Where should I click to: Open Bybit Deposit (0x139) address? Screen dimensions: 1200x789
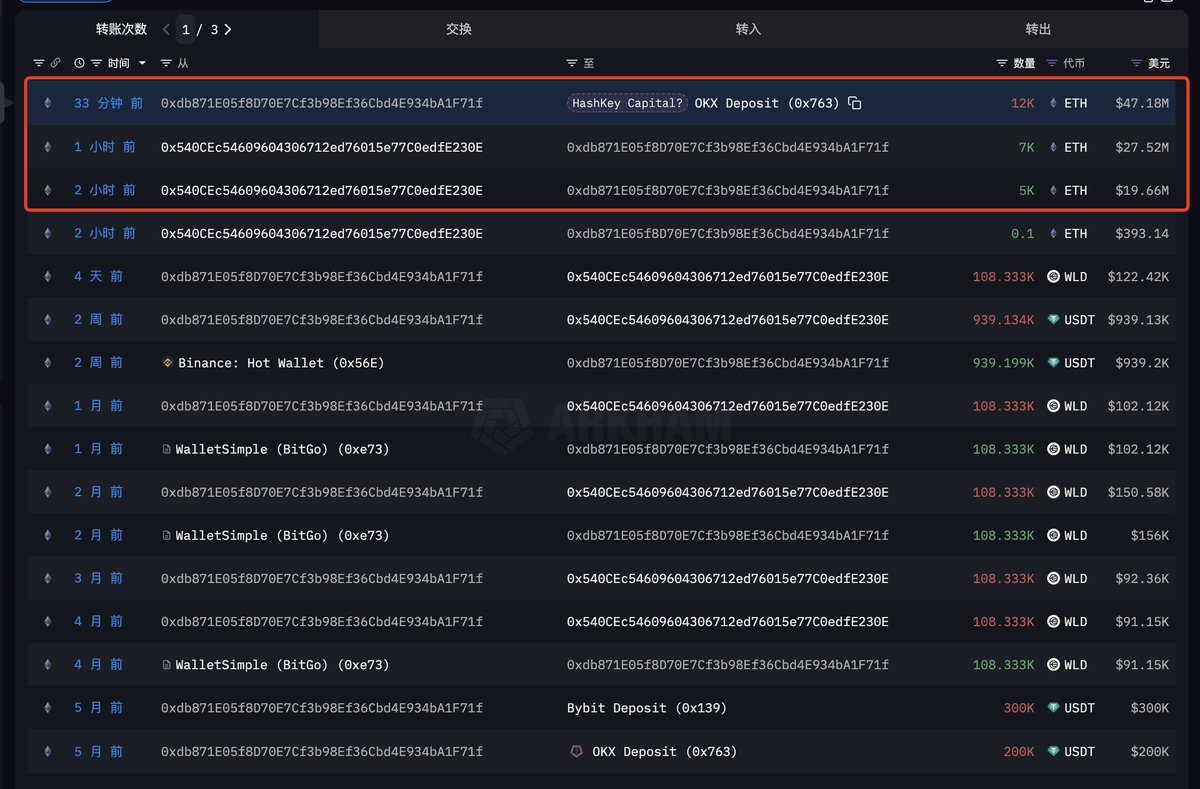pyautogui.click(x=647, y=708)
